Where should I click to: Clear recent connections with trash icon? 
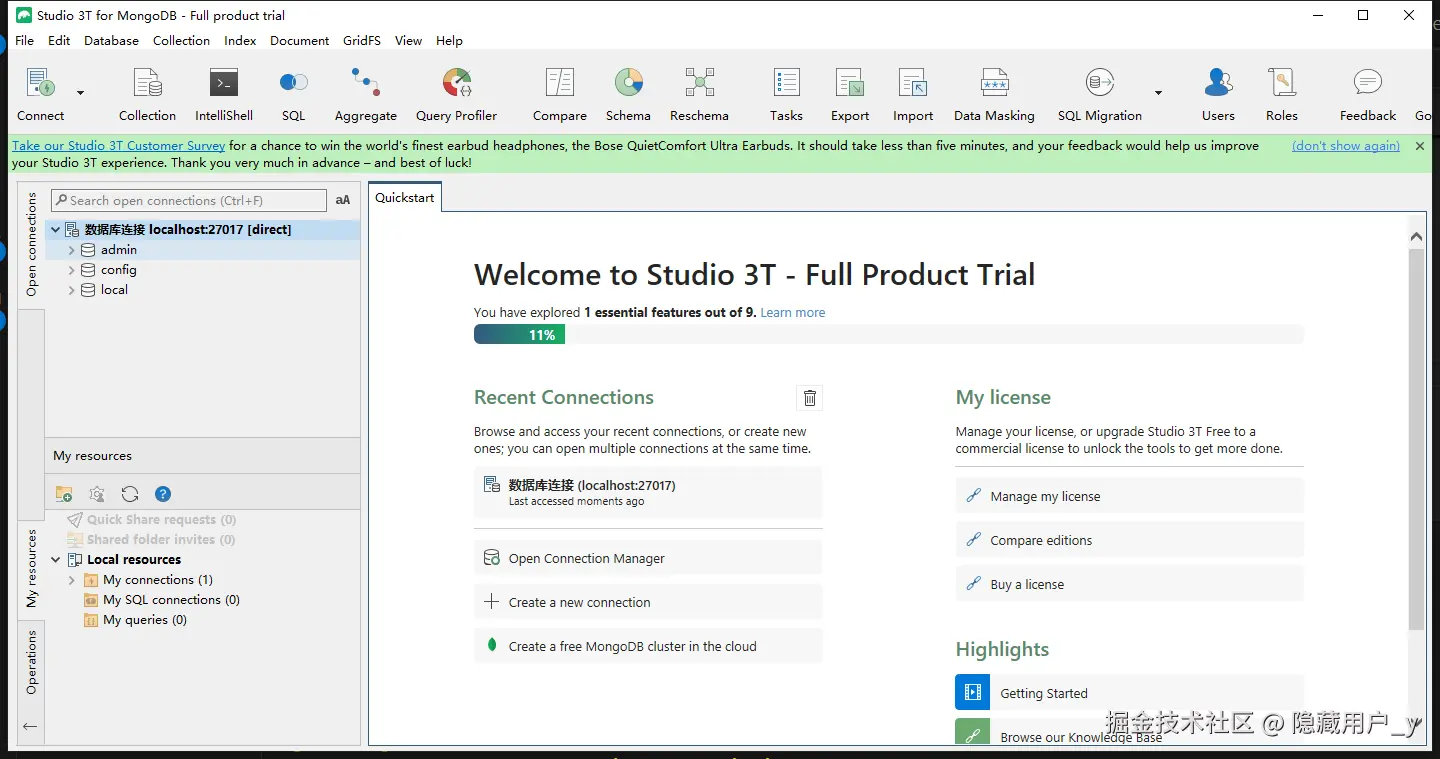(x=810, y=398)
